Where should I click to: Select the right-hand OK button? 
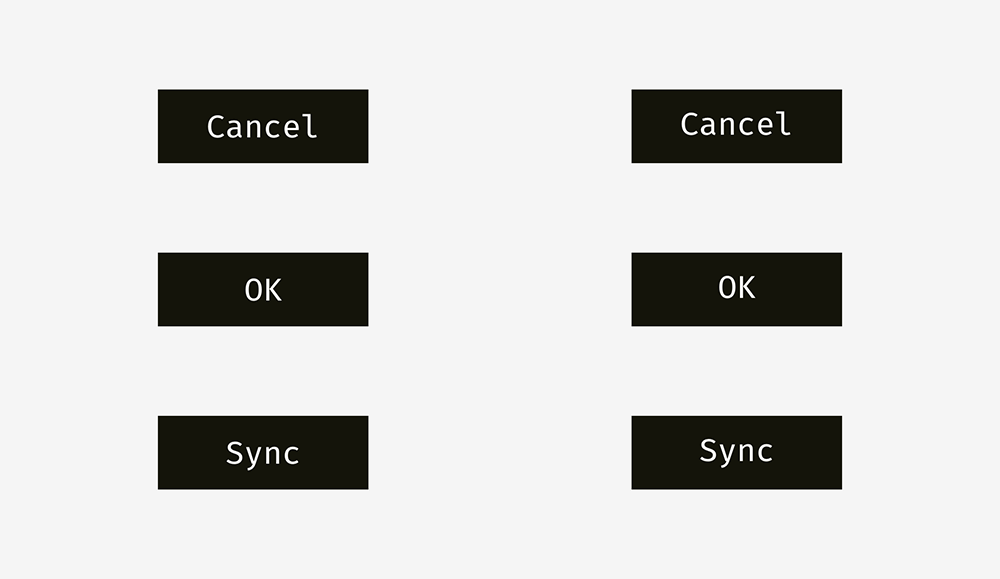click(737, 290)
